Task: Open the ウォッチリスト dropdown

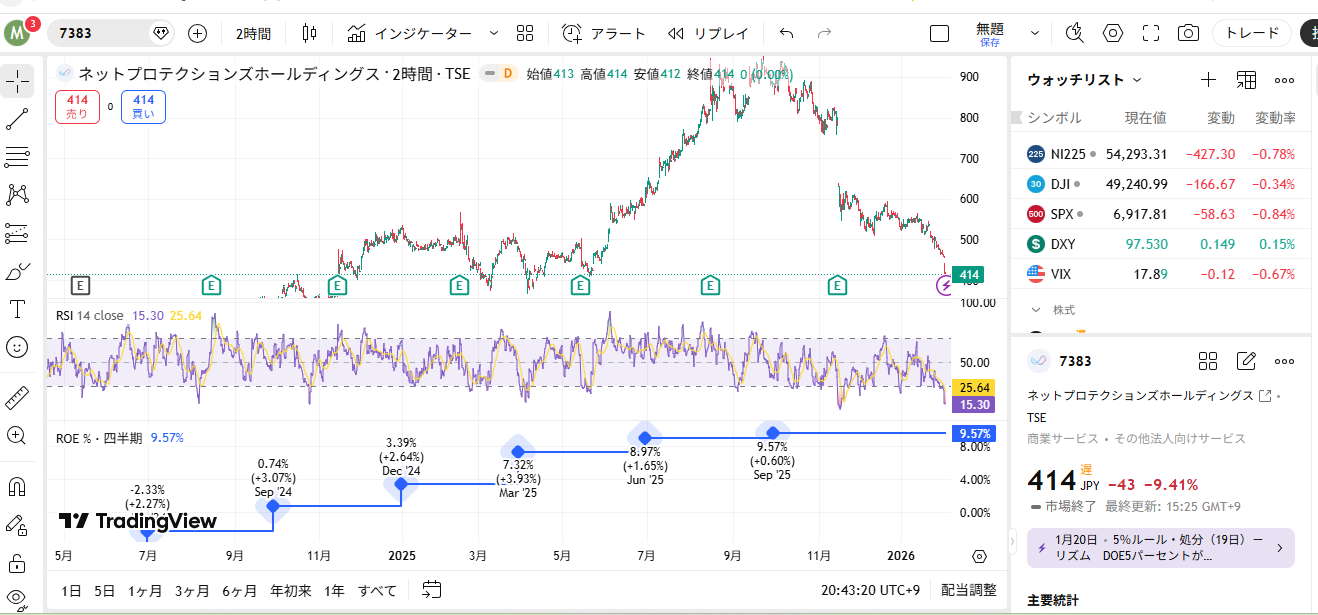Action: pyautogui.click(x=1085, y=80)
